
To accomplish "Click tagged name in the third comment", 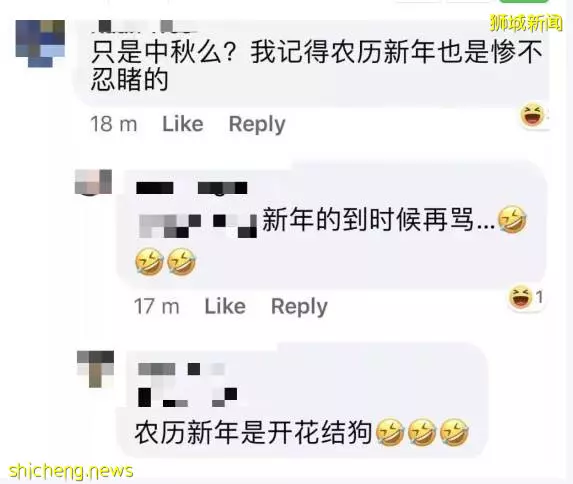I will point(187,397).
